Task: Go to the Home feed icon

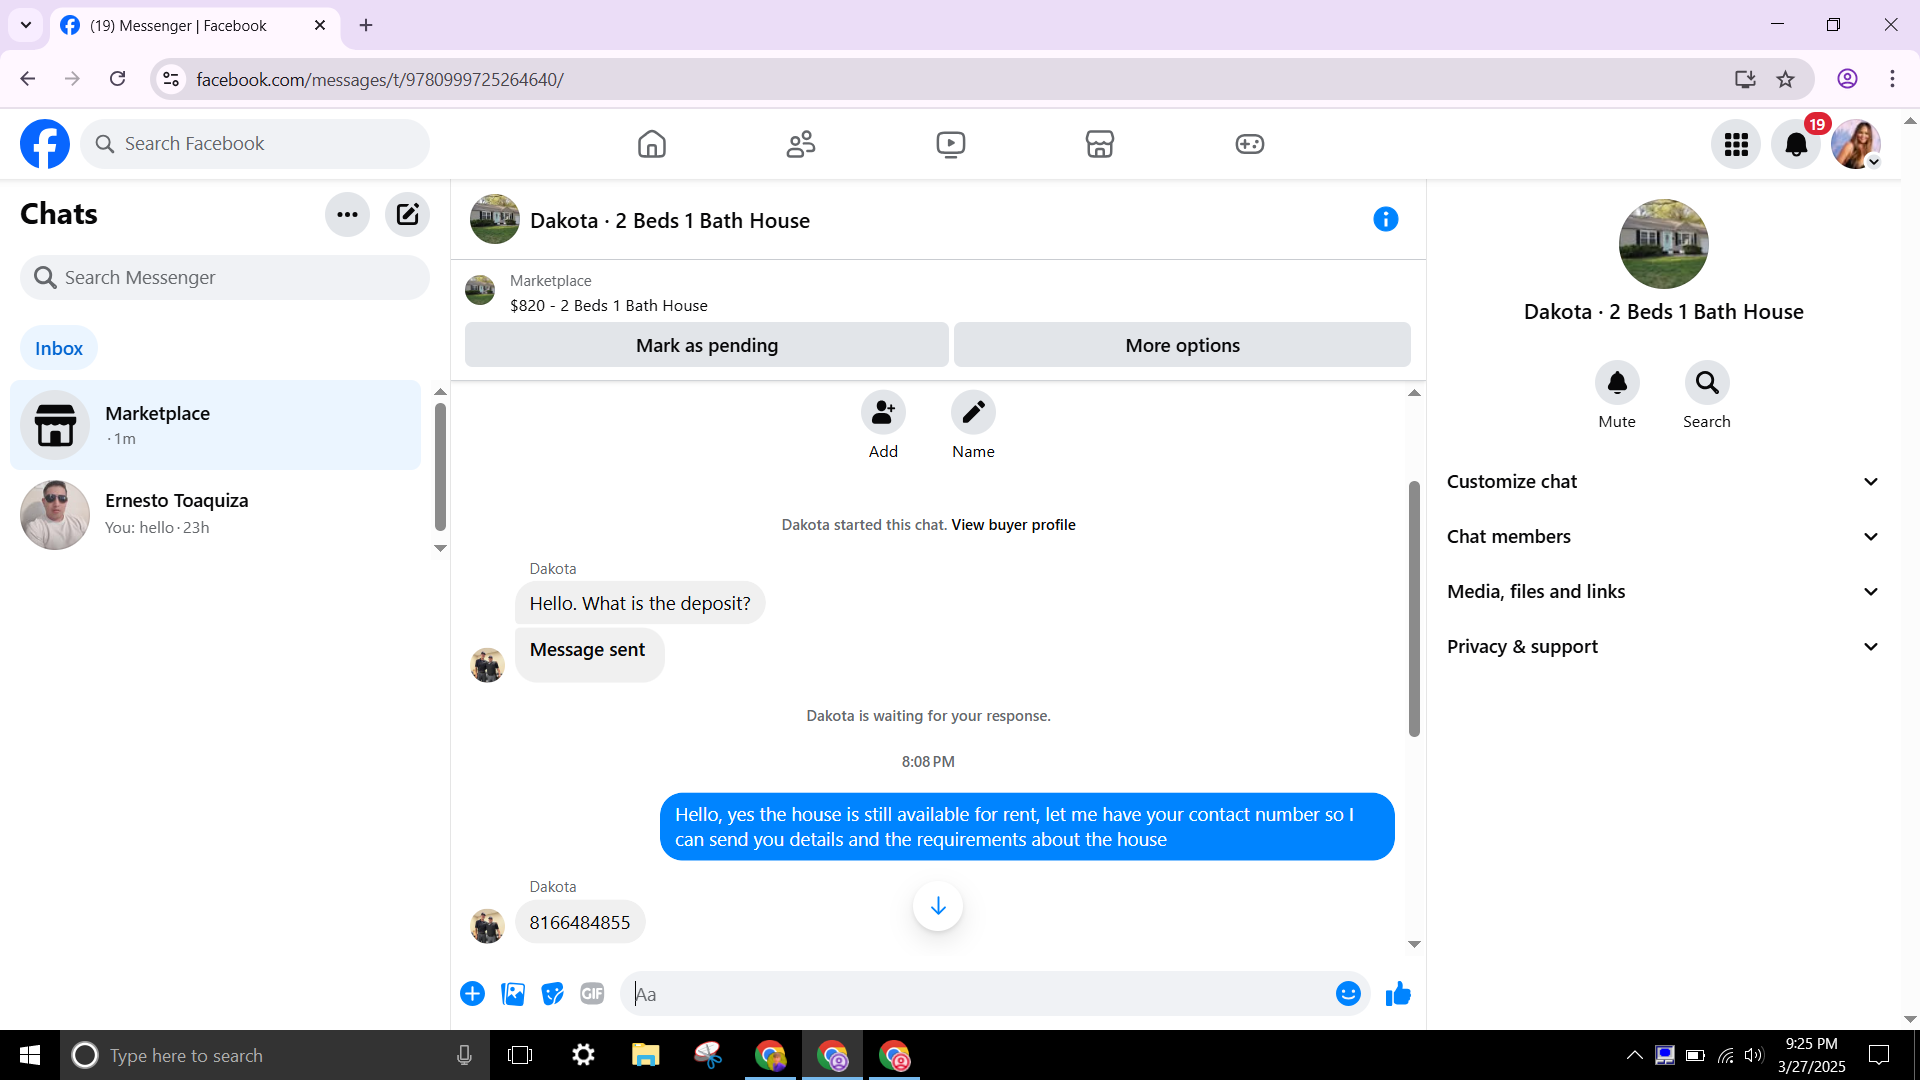Action: (x=652, y=144)
